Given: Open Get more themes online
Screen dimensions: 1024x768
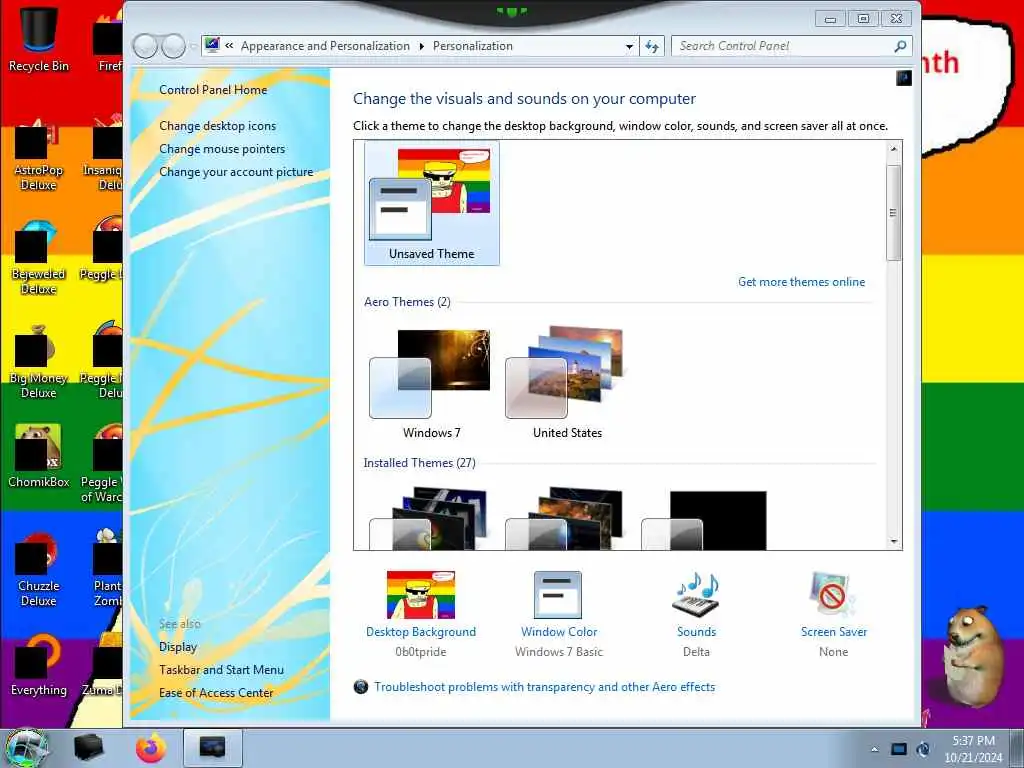Looking at the screenshot, I should point(801,281).
